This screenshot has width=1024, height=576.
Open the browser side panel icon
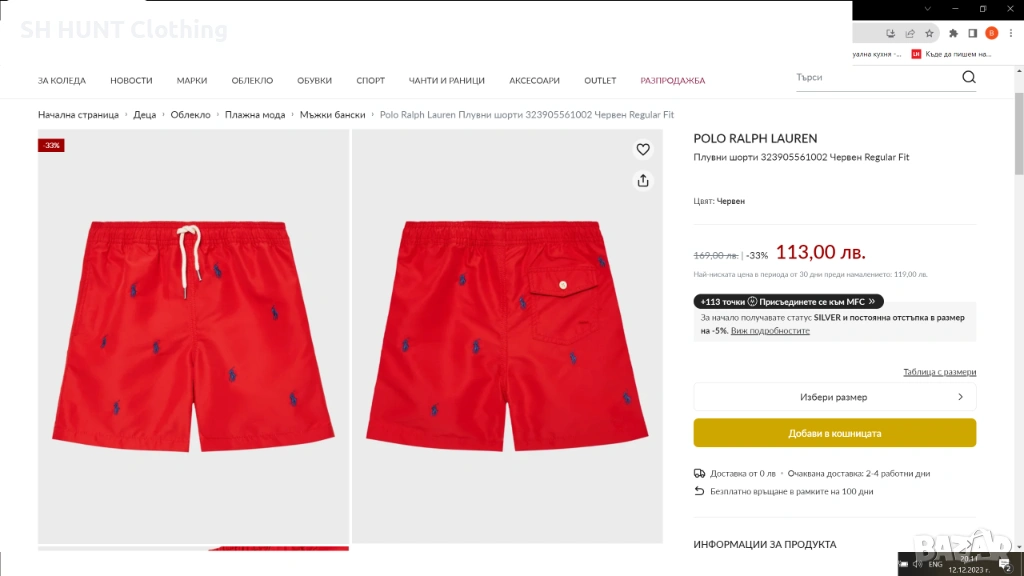(972, 33)
